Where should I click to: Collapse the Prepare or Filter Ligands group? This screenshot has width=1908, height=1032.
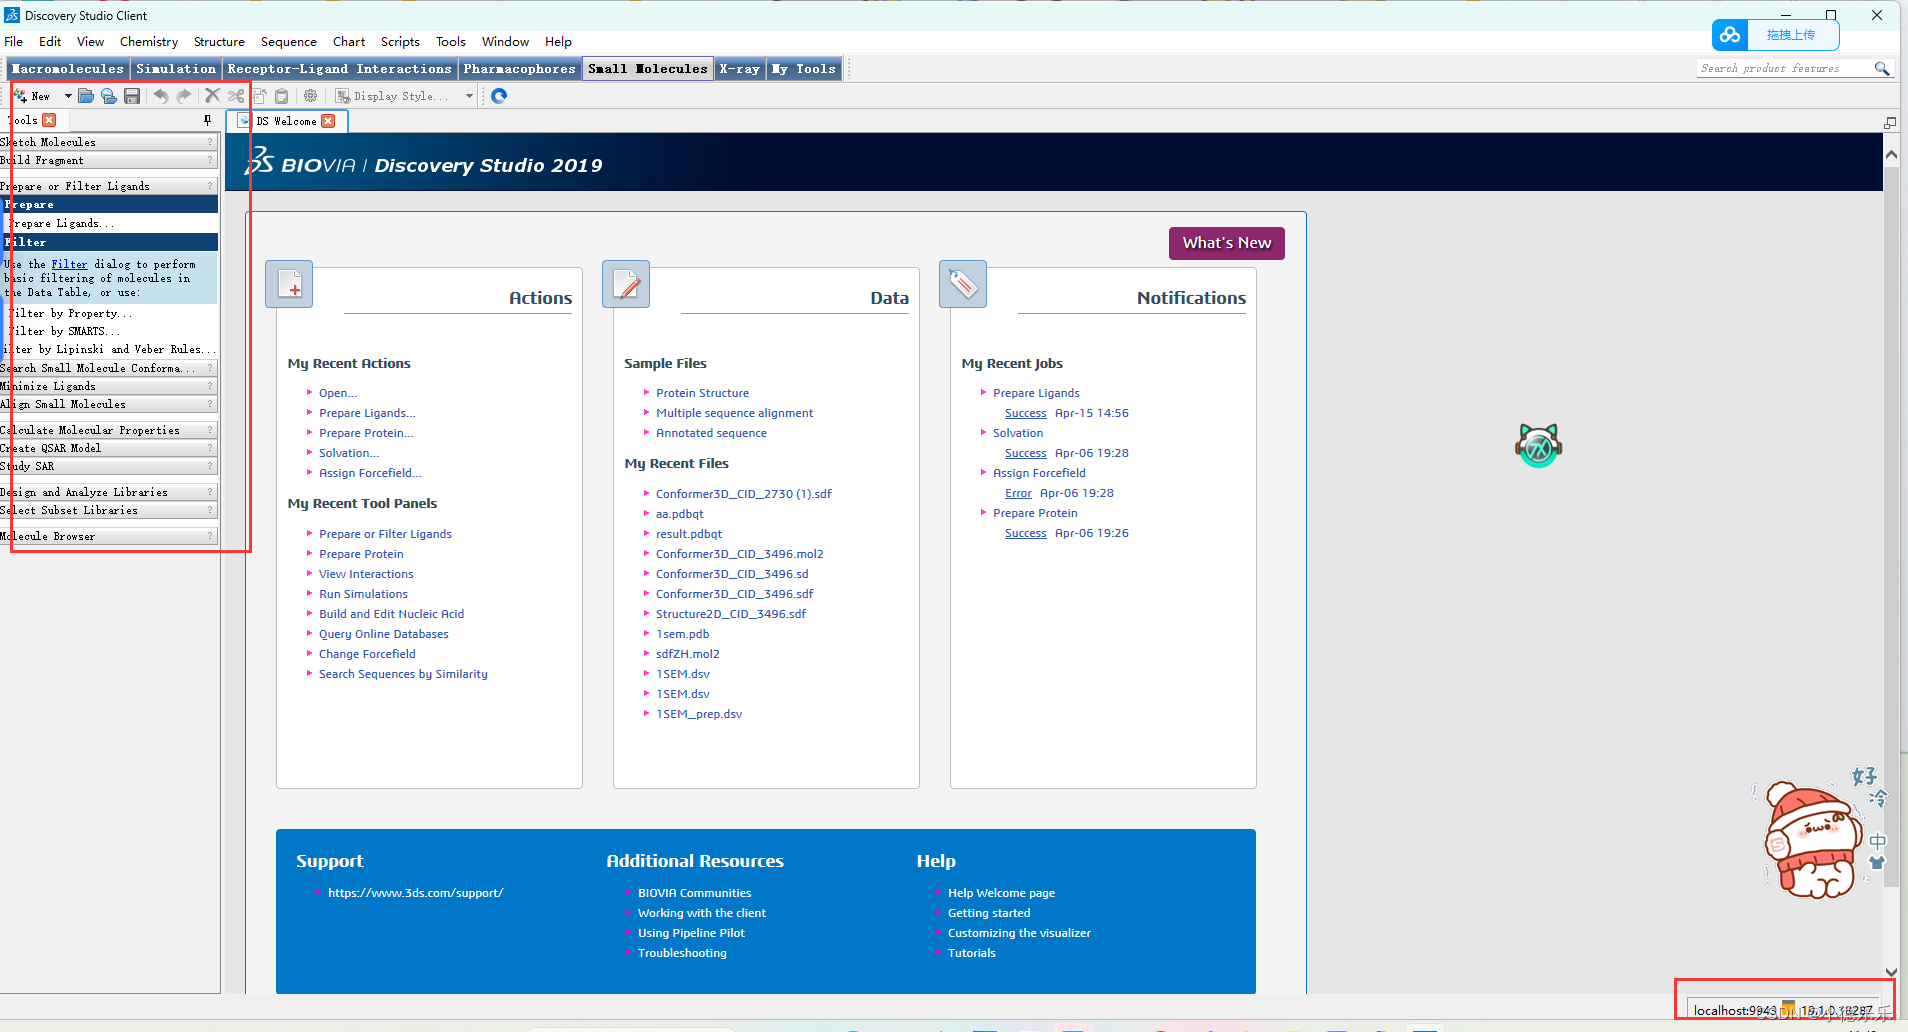[x=108, y=186]
